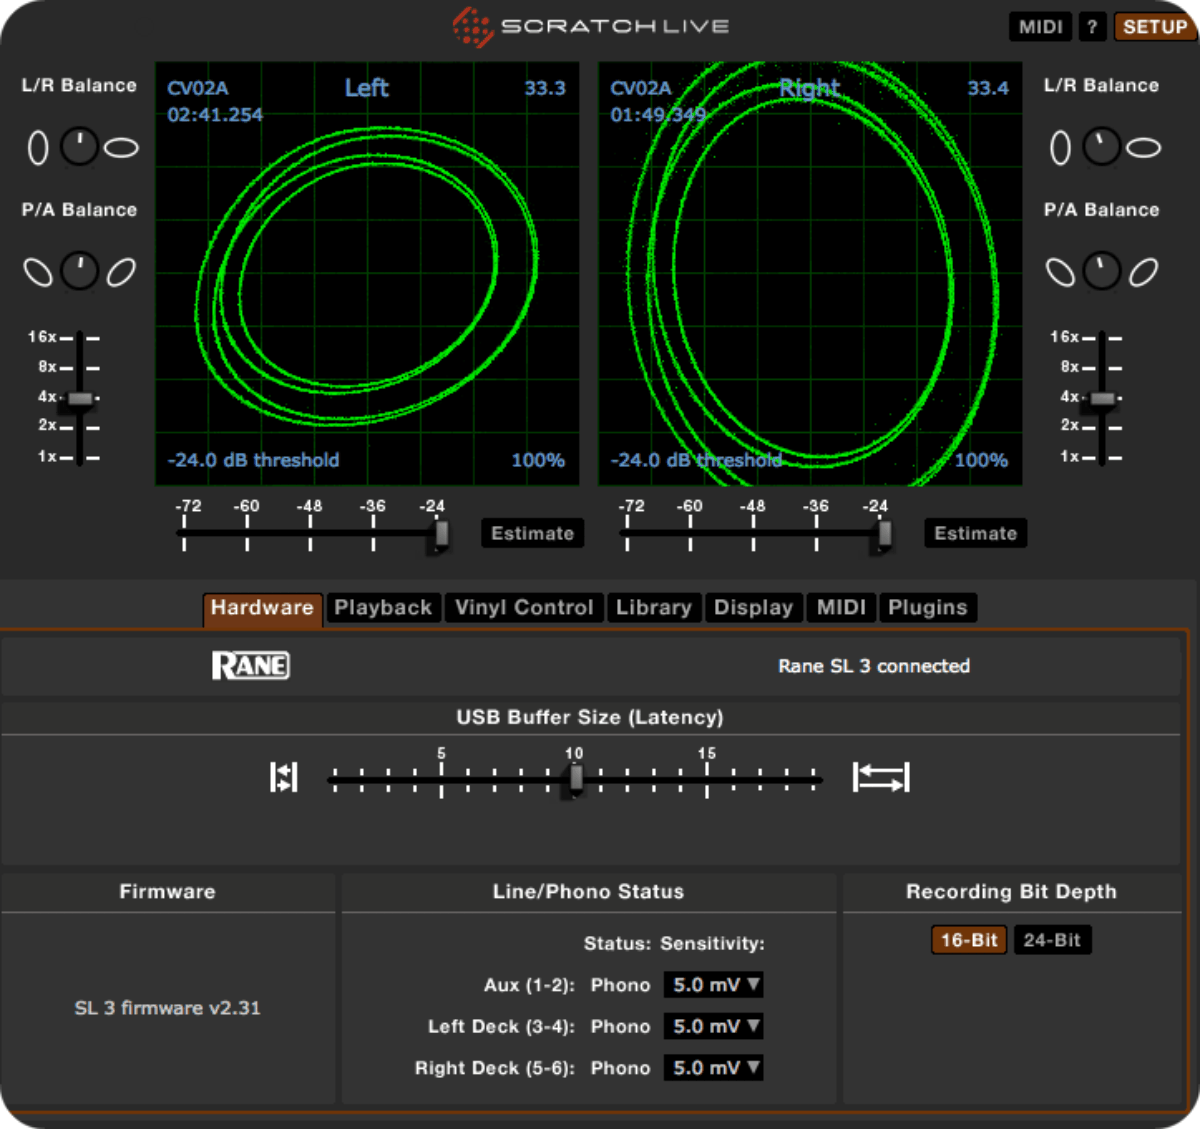
Task: Click the right deck L/R Balance knob
Action: tap(1101, 147)
